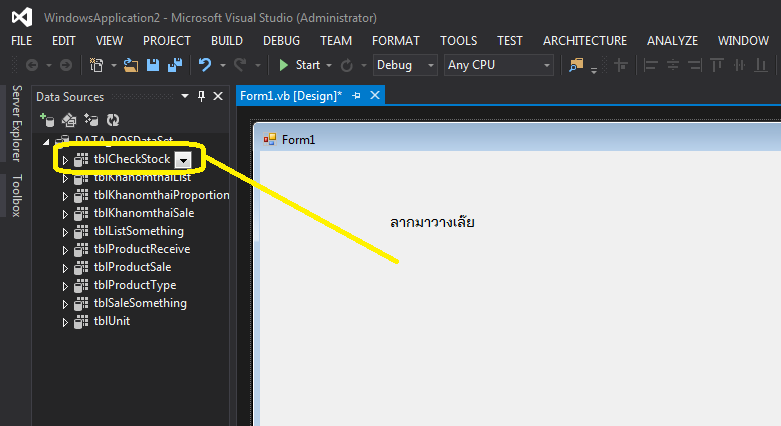Click the Open File folder icon

point(131,65)
